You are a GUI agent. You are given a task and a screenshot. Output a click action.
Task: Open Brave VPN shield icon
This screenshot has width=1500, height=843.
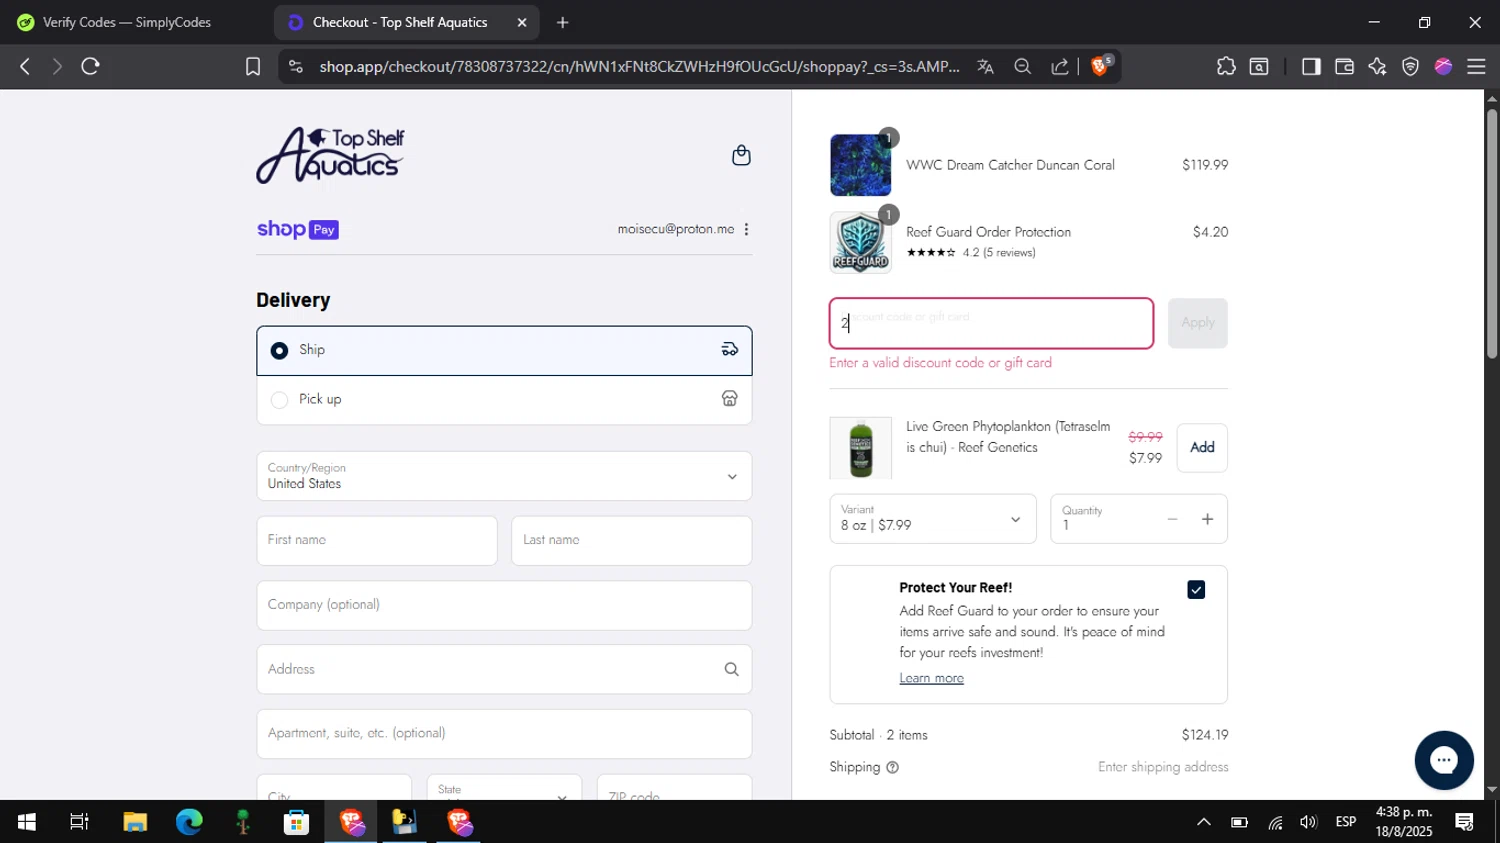click(1410, 66)
